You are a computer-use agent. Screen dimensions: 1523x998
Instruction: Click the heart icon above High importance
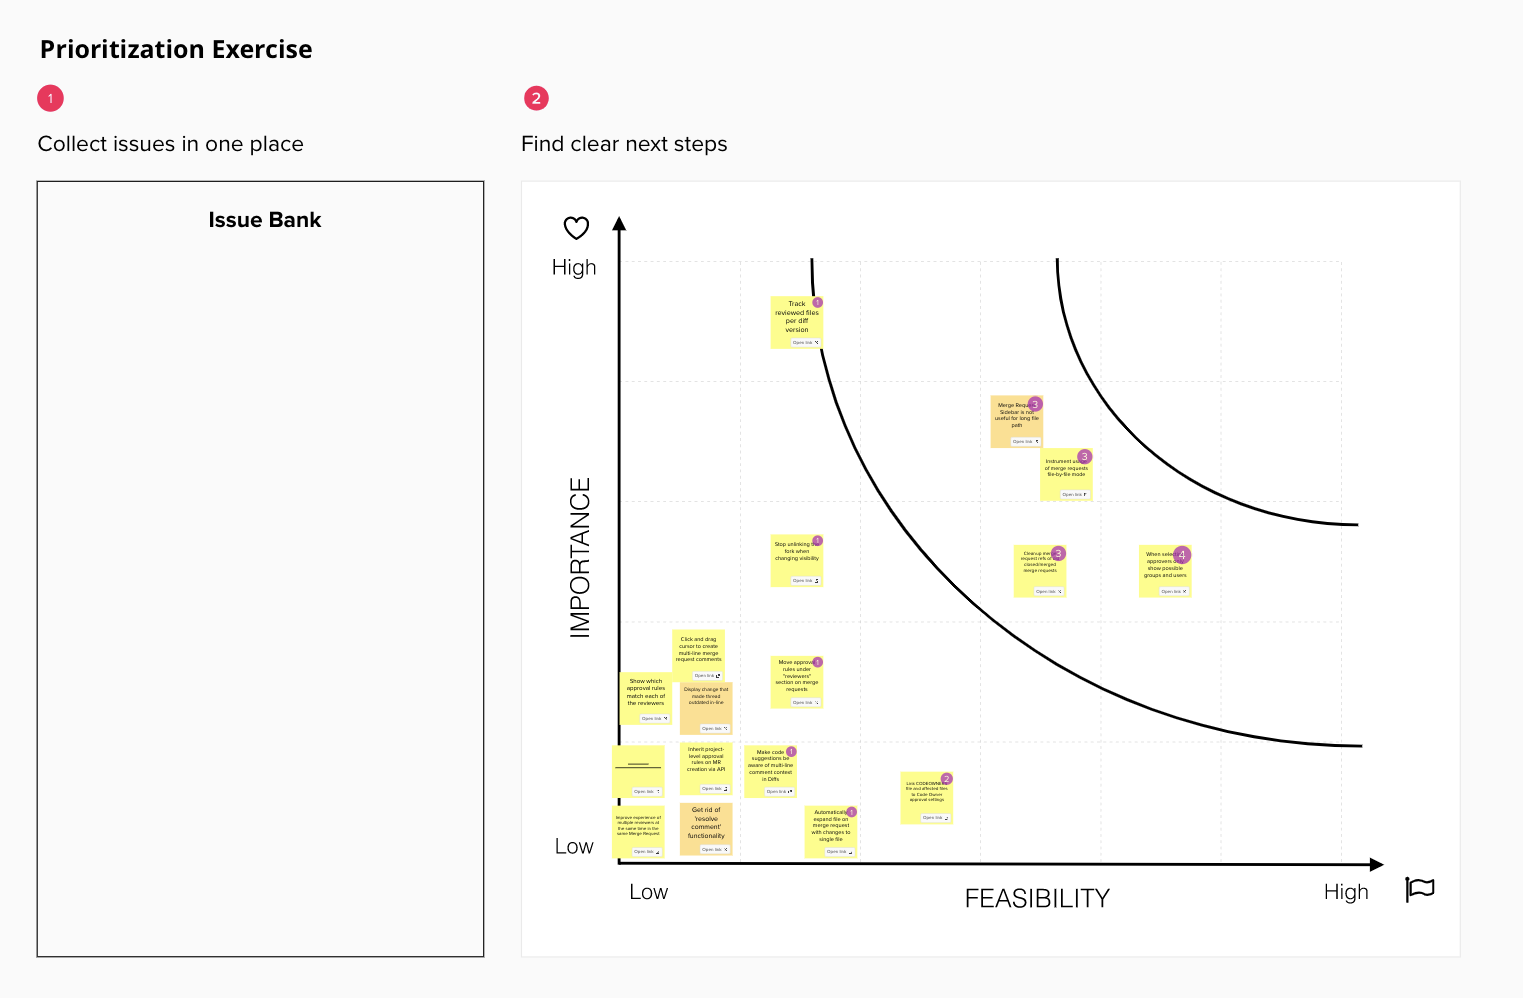(x=576, y=228)
